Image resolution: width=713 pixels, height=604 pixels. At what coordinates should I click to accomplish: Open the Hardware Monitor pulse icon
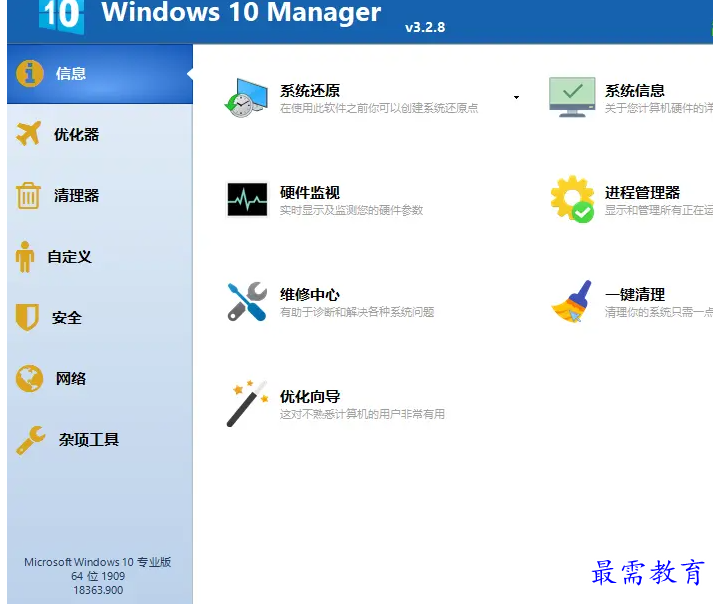(x=247, y=199)
